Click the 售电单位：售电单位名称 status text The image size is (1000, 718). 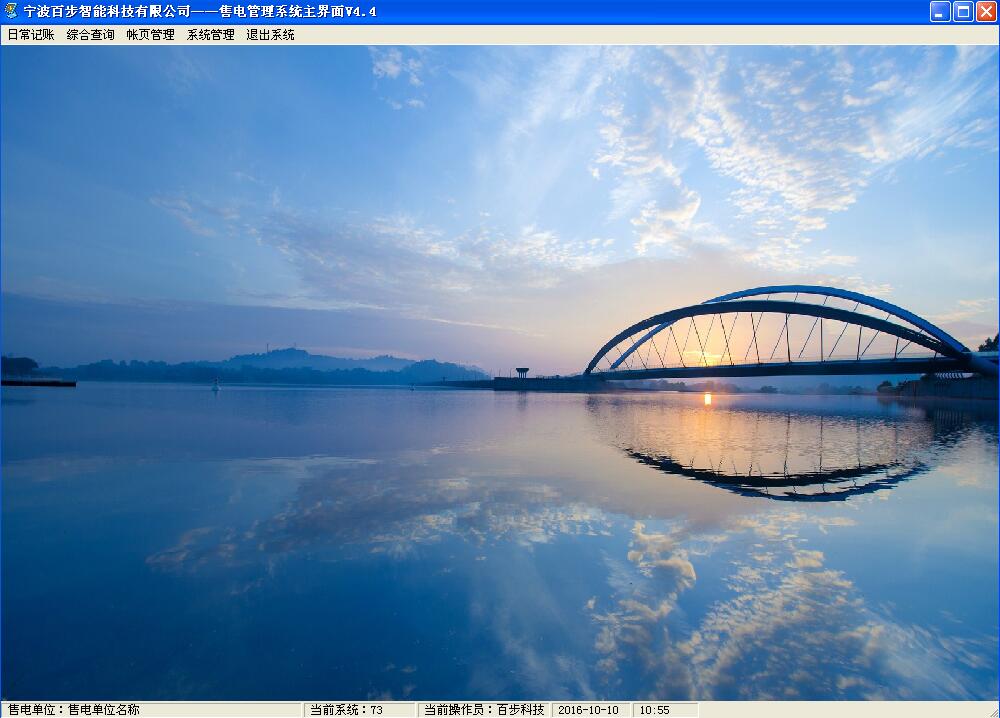tap(73, 710)
